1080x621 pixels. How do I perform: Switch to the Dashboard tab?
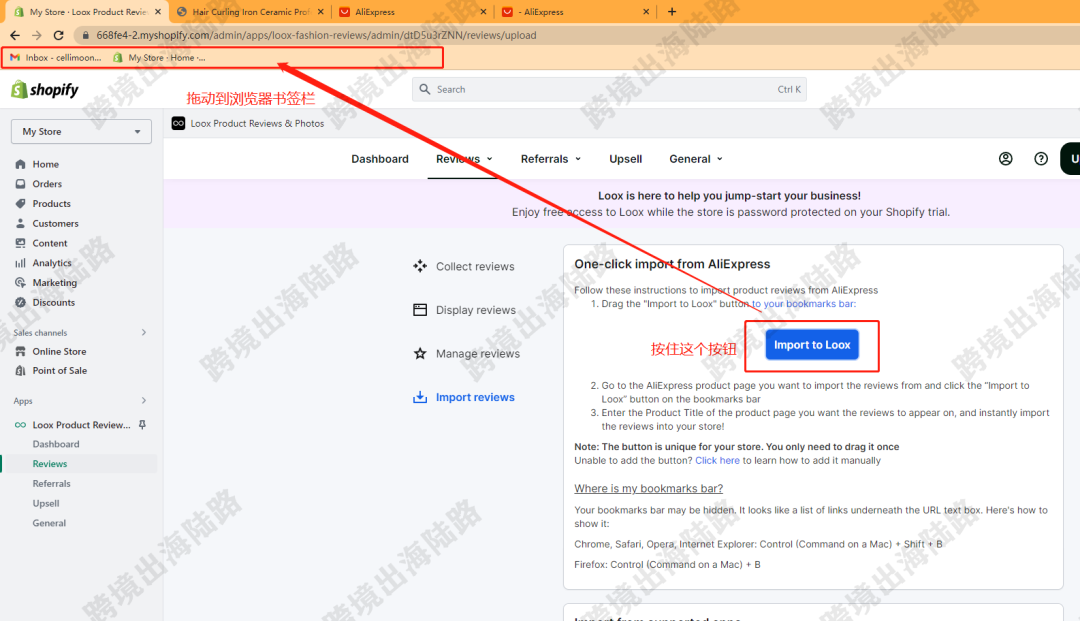tap(380, 159)
